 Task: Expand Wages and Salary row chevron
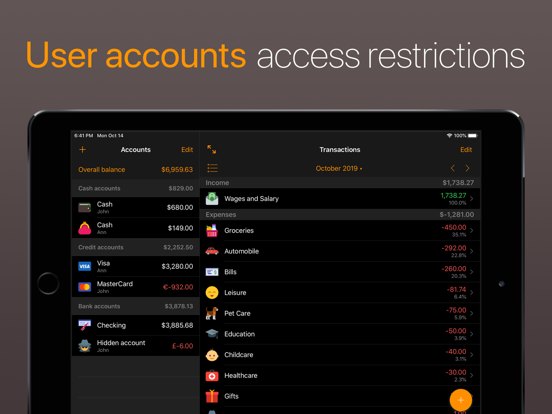(x=472, y=199)
